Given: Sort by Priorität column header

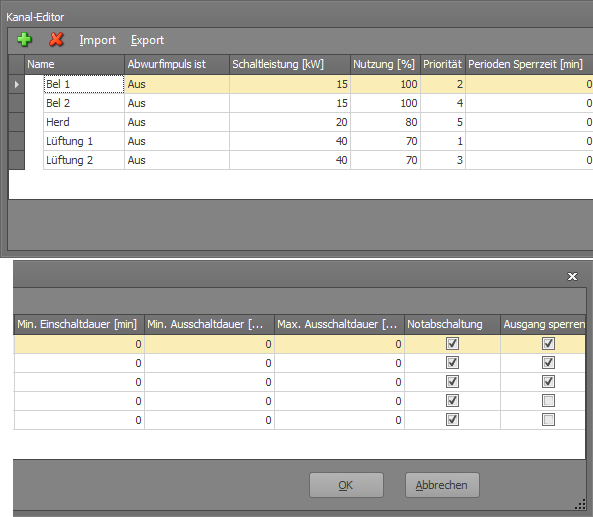Looking at the screenshot, I should click(x=443, y=64).
